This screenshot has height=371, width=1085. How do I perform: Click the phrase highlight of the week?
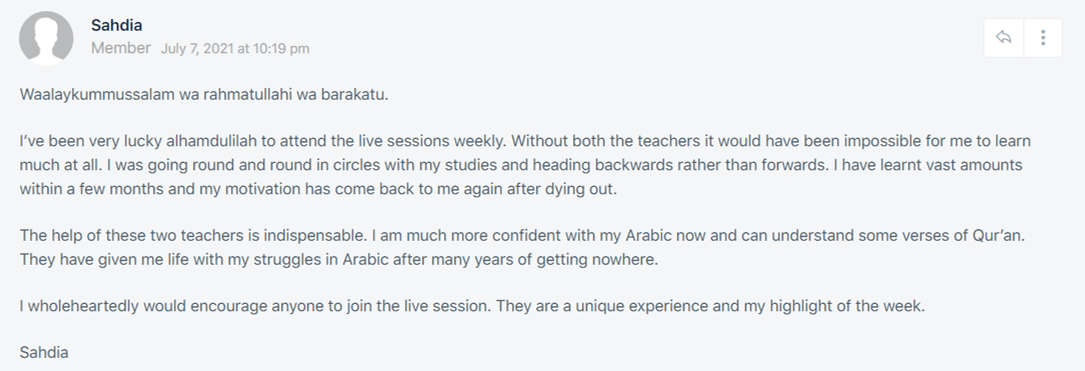tap(845, 306)
